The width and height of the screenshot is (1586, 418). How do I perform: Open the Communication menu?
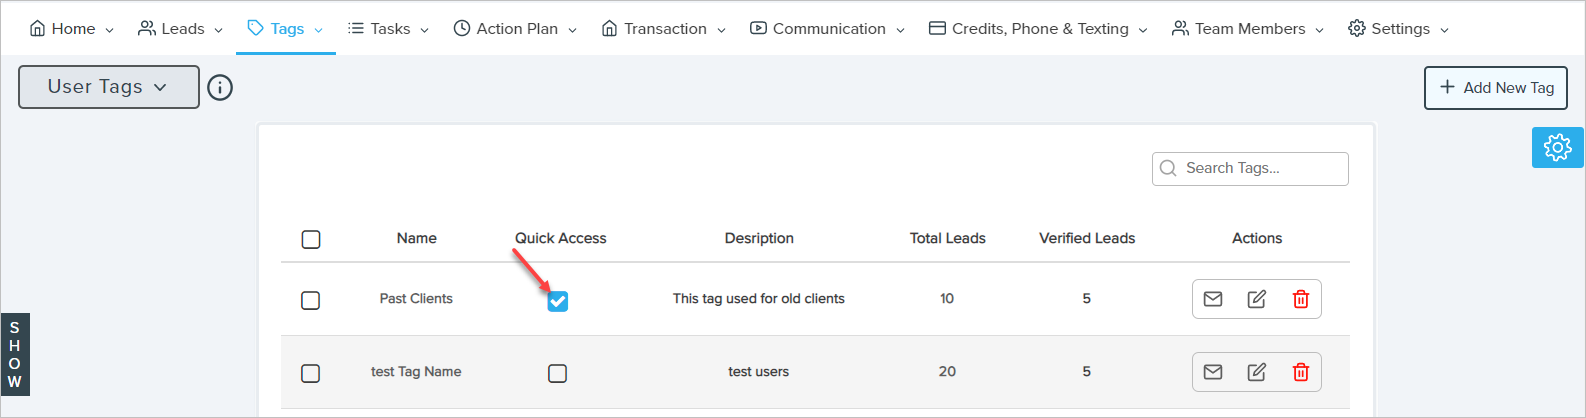point(827,29)
